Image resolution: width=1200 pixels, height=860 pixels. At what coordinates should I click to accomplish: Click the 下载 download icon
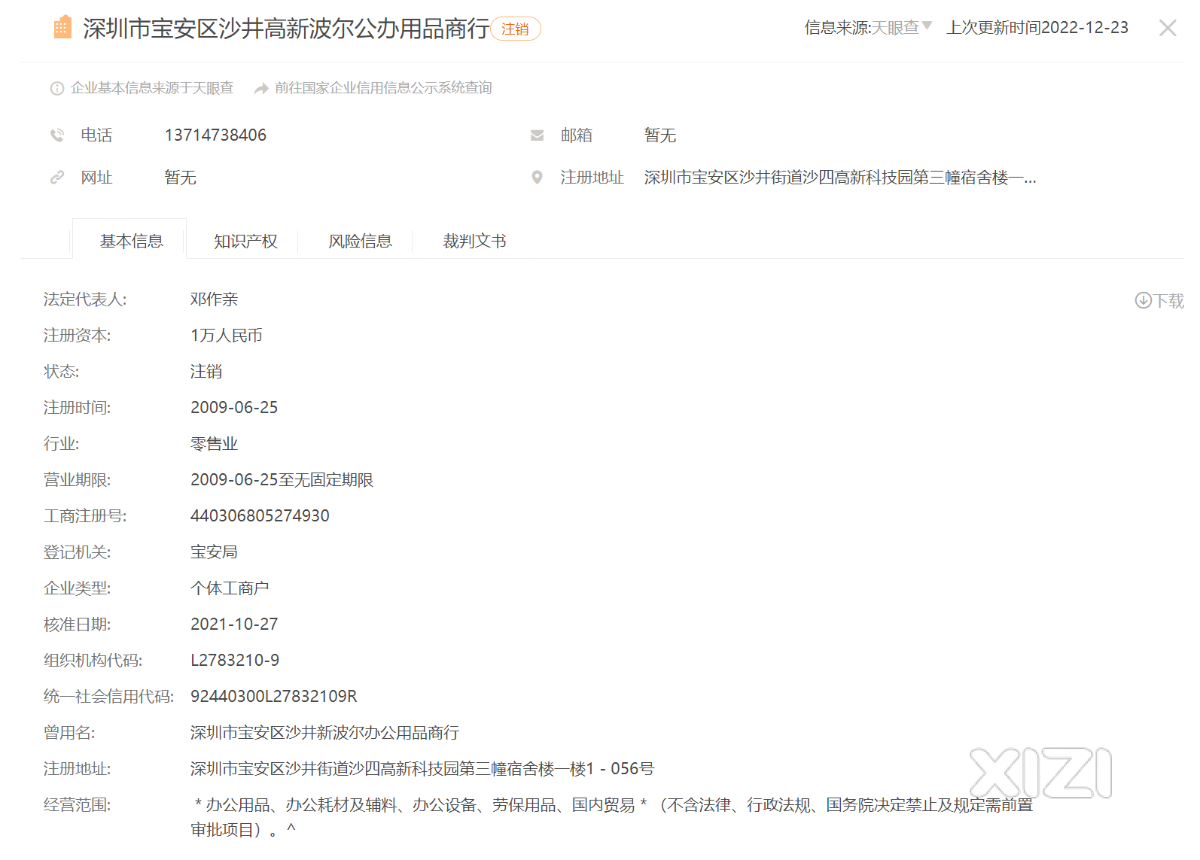1143,300
